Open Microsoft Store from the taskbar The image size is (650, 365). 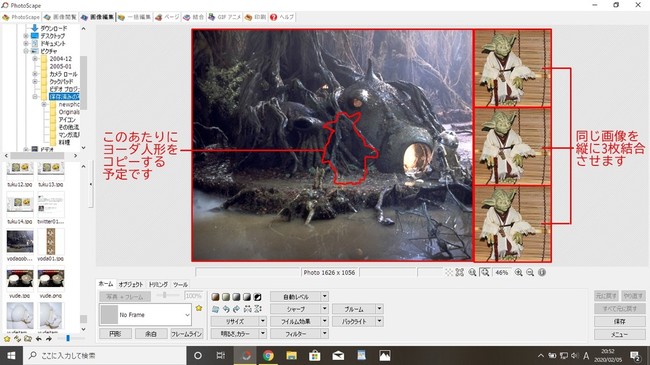coord(315,355)
